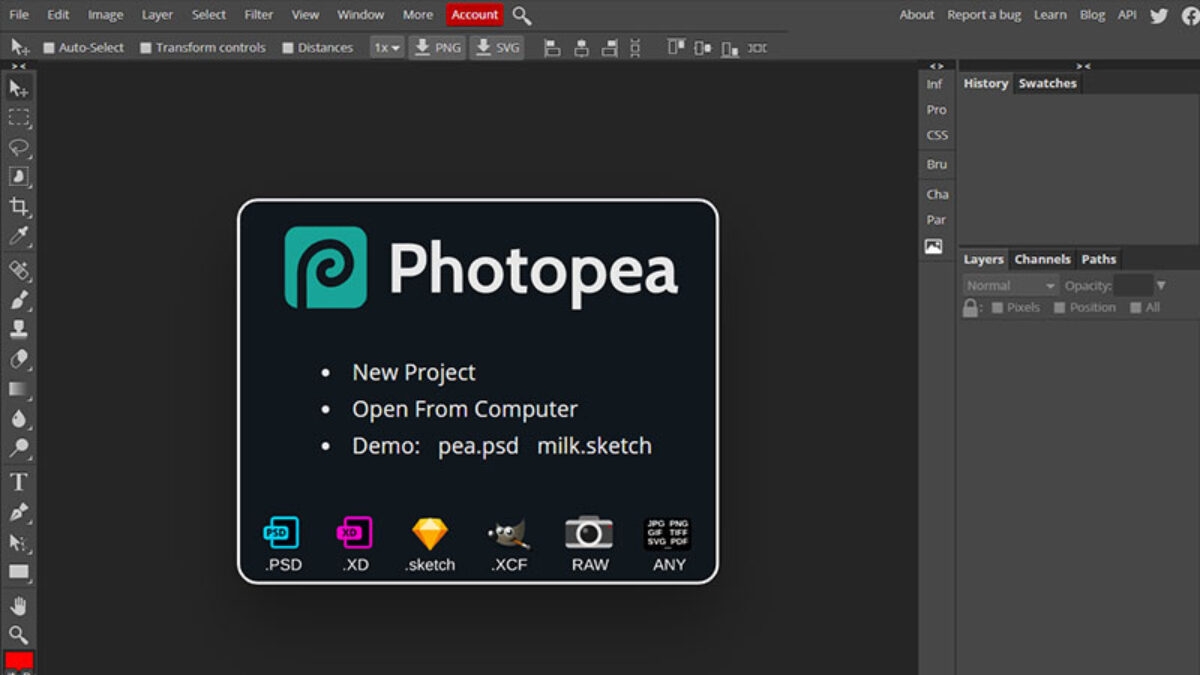Click the .XD format icon
This screenshot has height=675, width=1200.
[x=354, y=533]
